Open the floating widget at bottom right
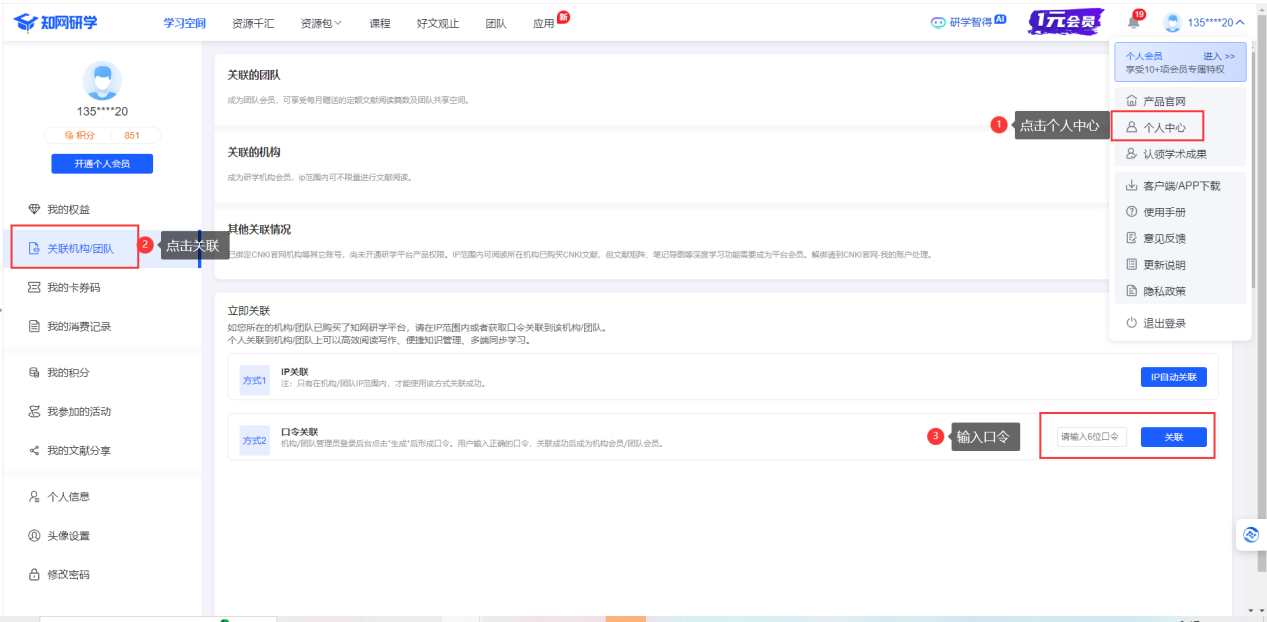The image size is (1267, 622). pyautogui.click(x=1252, y=535)
